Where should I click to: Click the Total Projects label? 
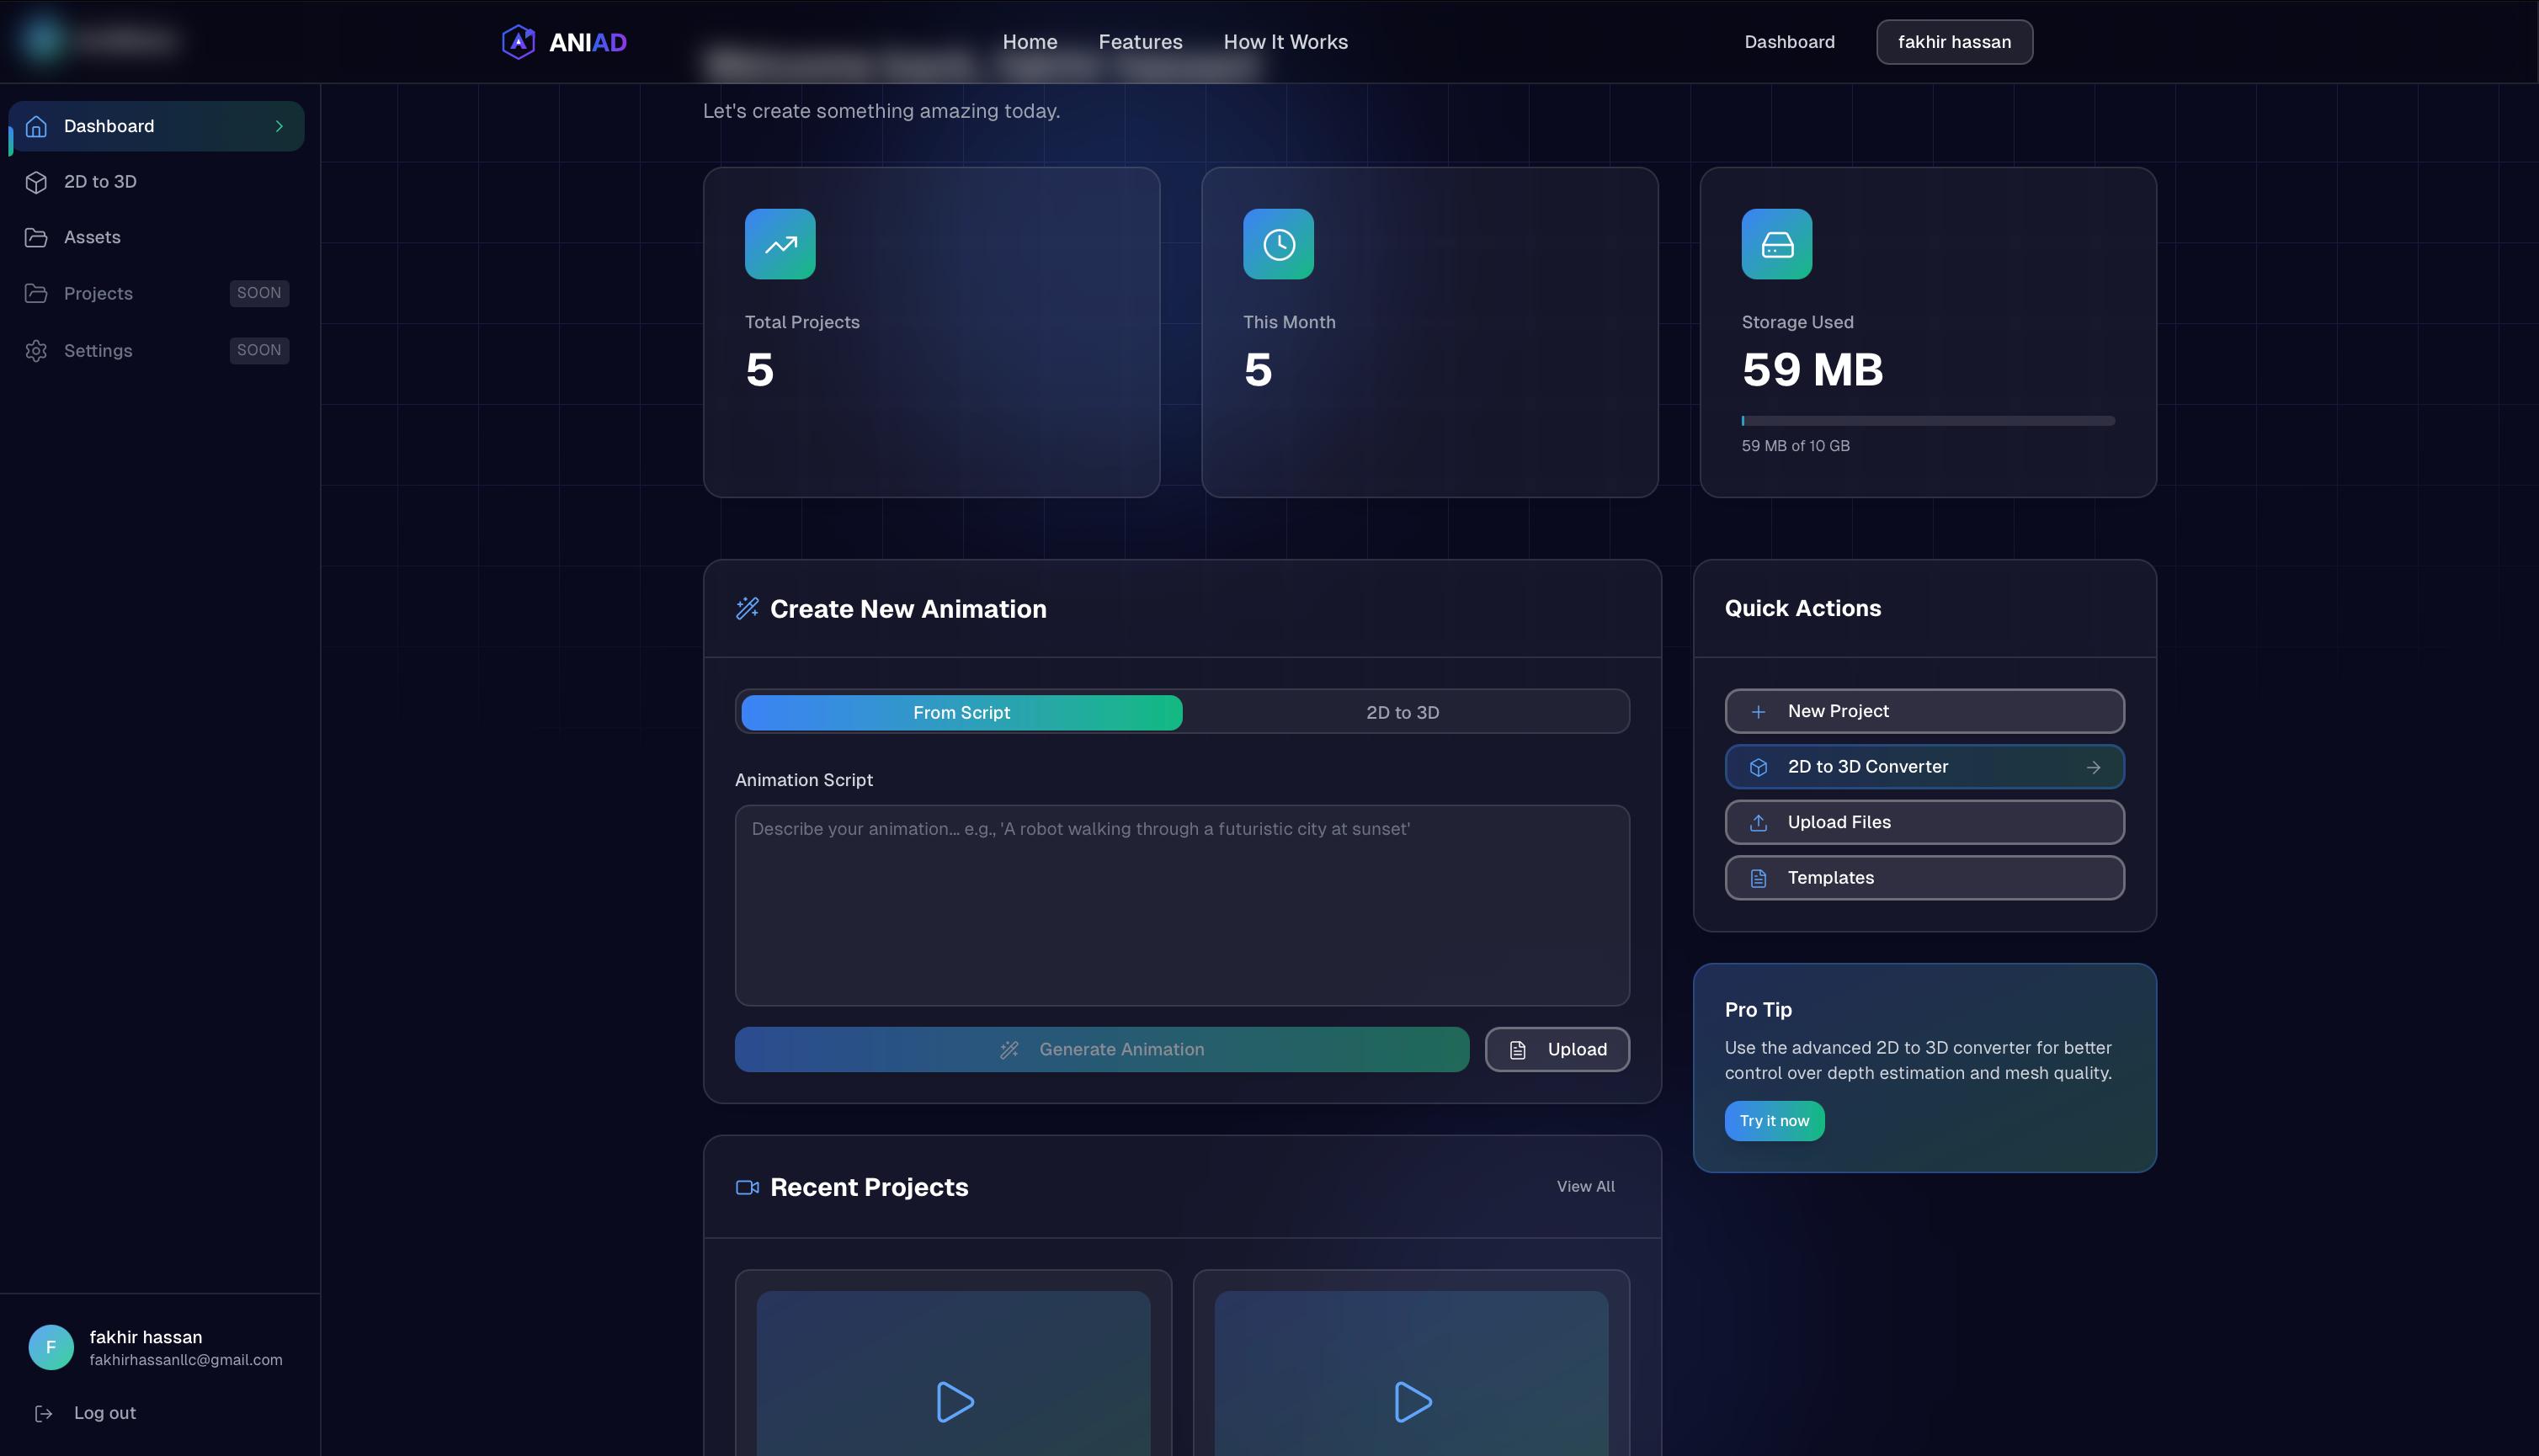point(802,322)
